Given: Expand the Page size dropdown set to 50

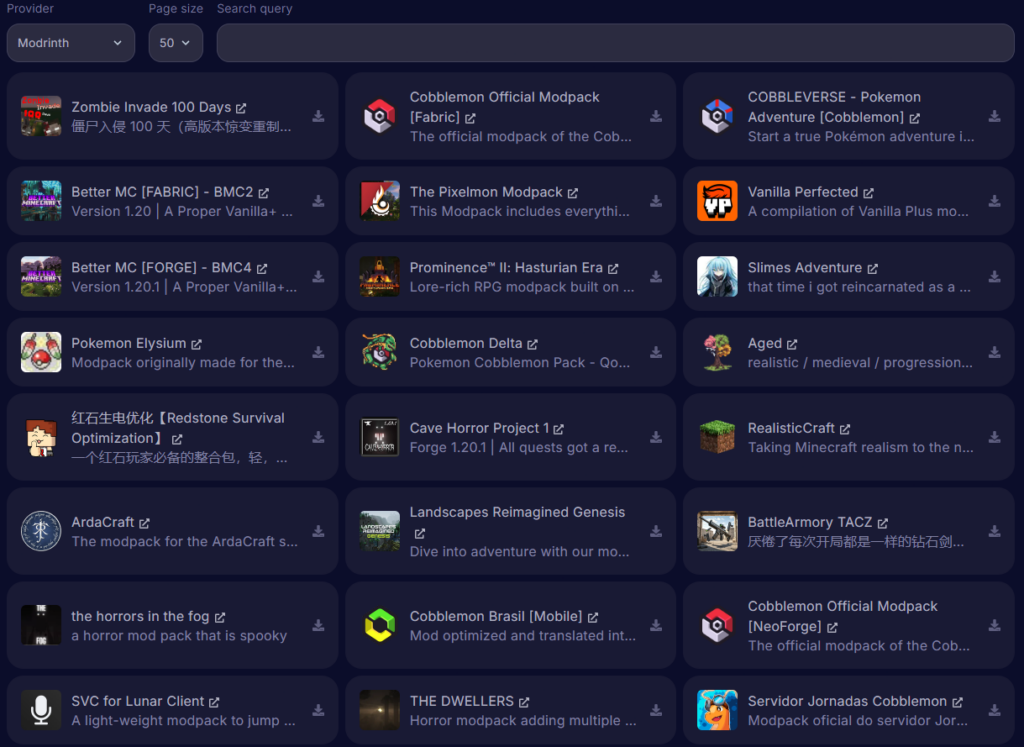Looking at the screenshot, I should coord(175,43).
